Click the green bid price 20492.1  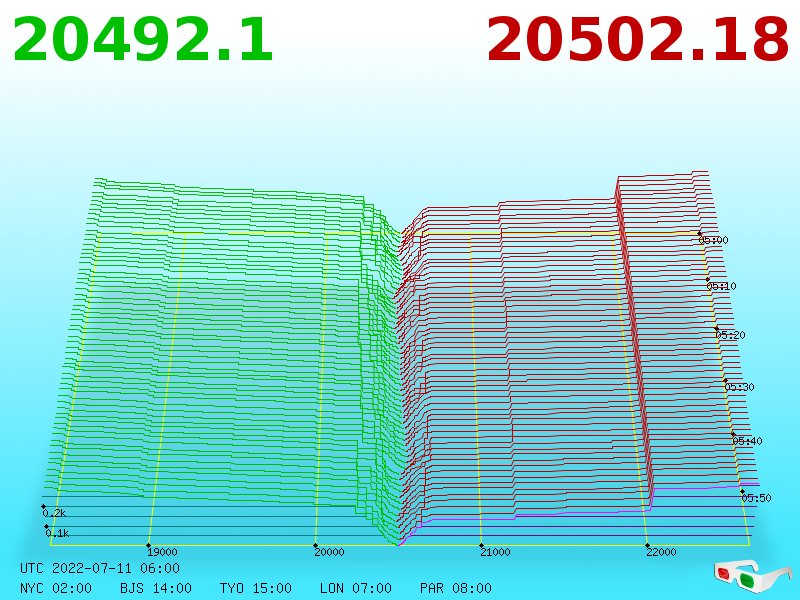(x=143, y=40)
